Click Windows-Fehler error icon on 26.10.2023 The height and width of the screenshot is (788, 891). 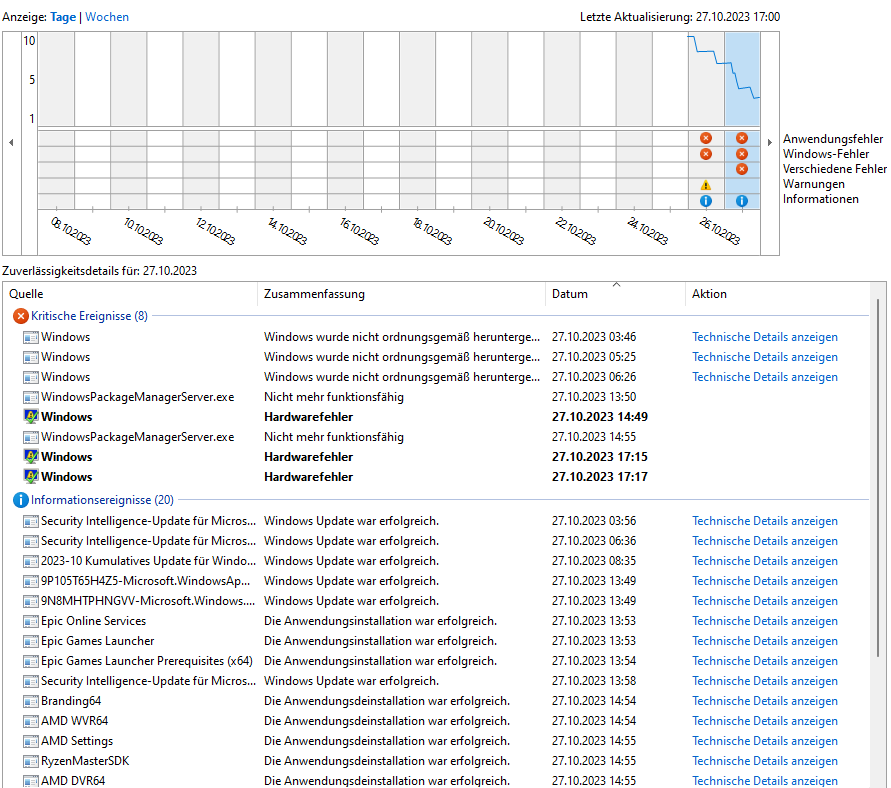pos(706,154)
